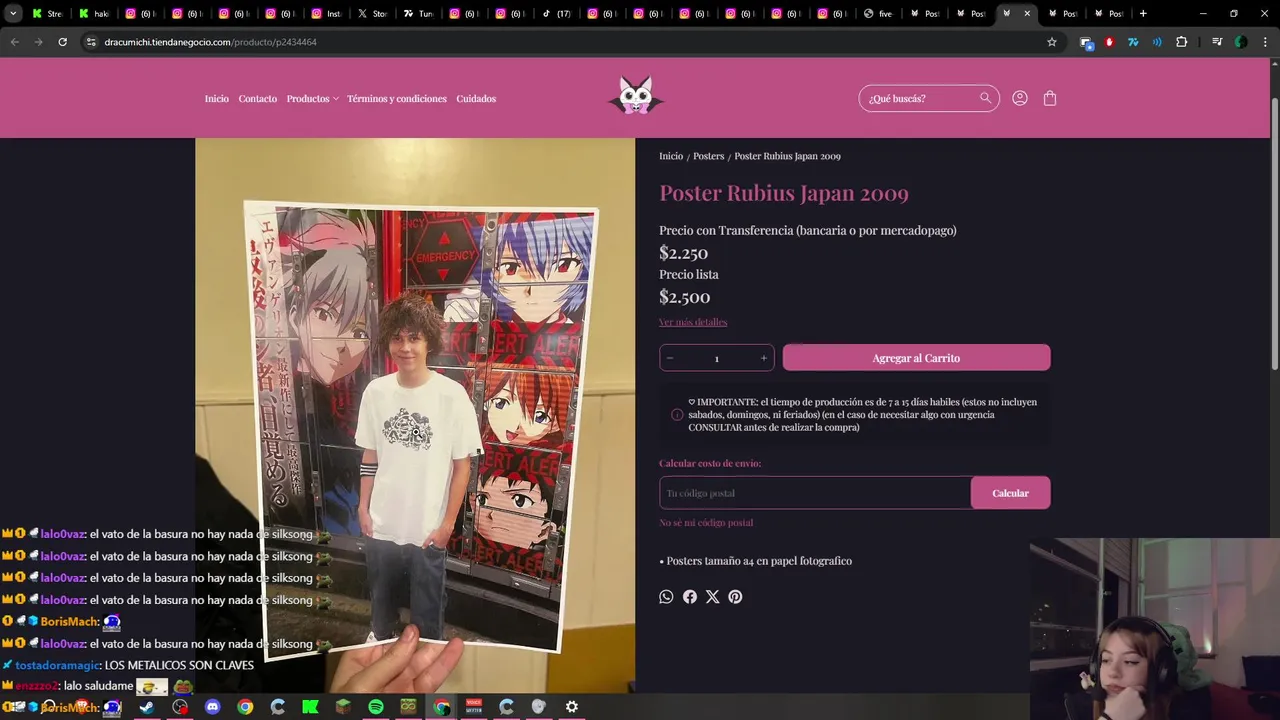Open Kick app from the taskbar
The width and height of the screenshot is (1280, 720).
tap(310, 707)
